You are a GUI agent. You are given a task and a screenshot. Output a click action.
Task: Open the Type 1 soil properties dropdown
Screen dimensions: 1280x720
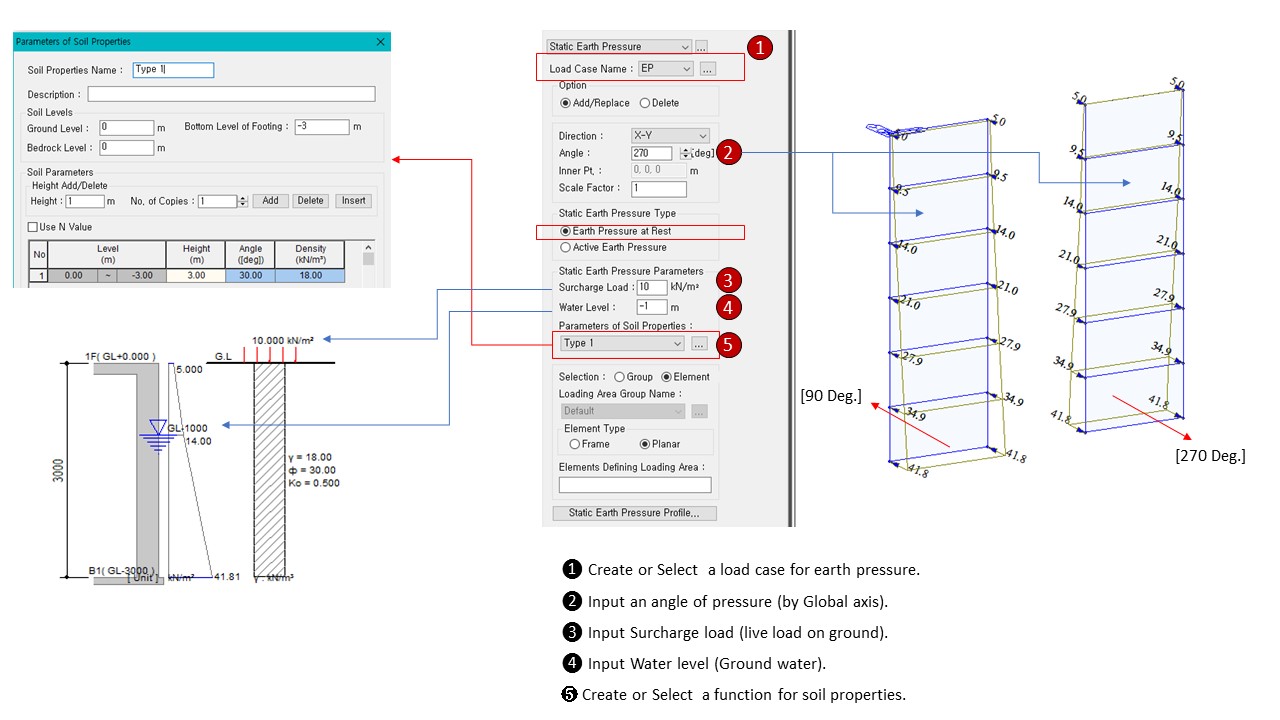[x=677, y=344]
